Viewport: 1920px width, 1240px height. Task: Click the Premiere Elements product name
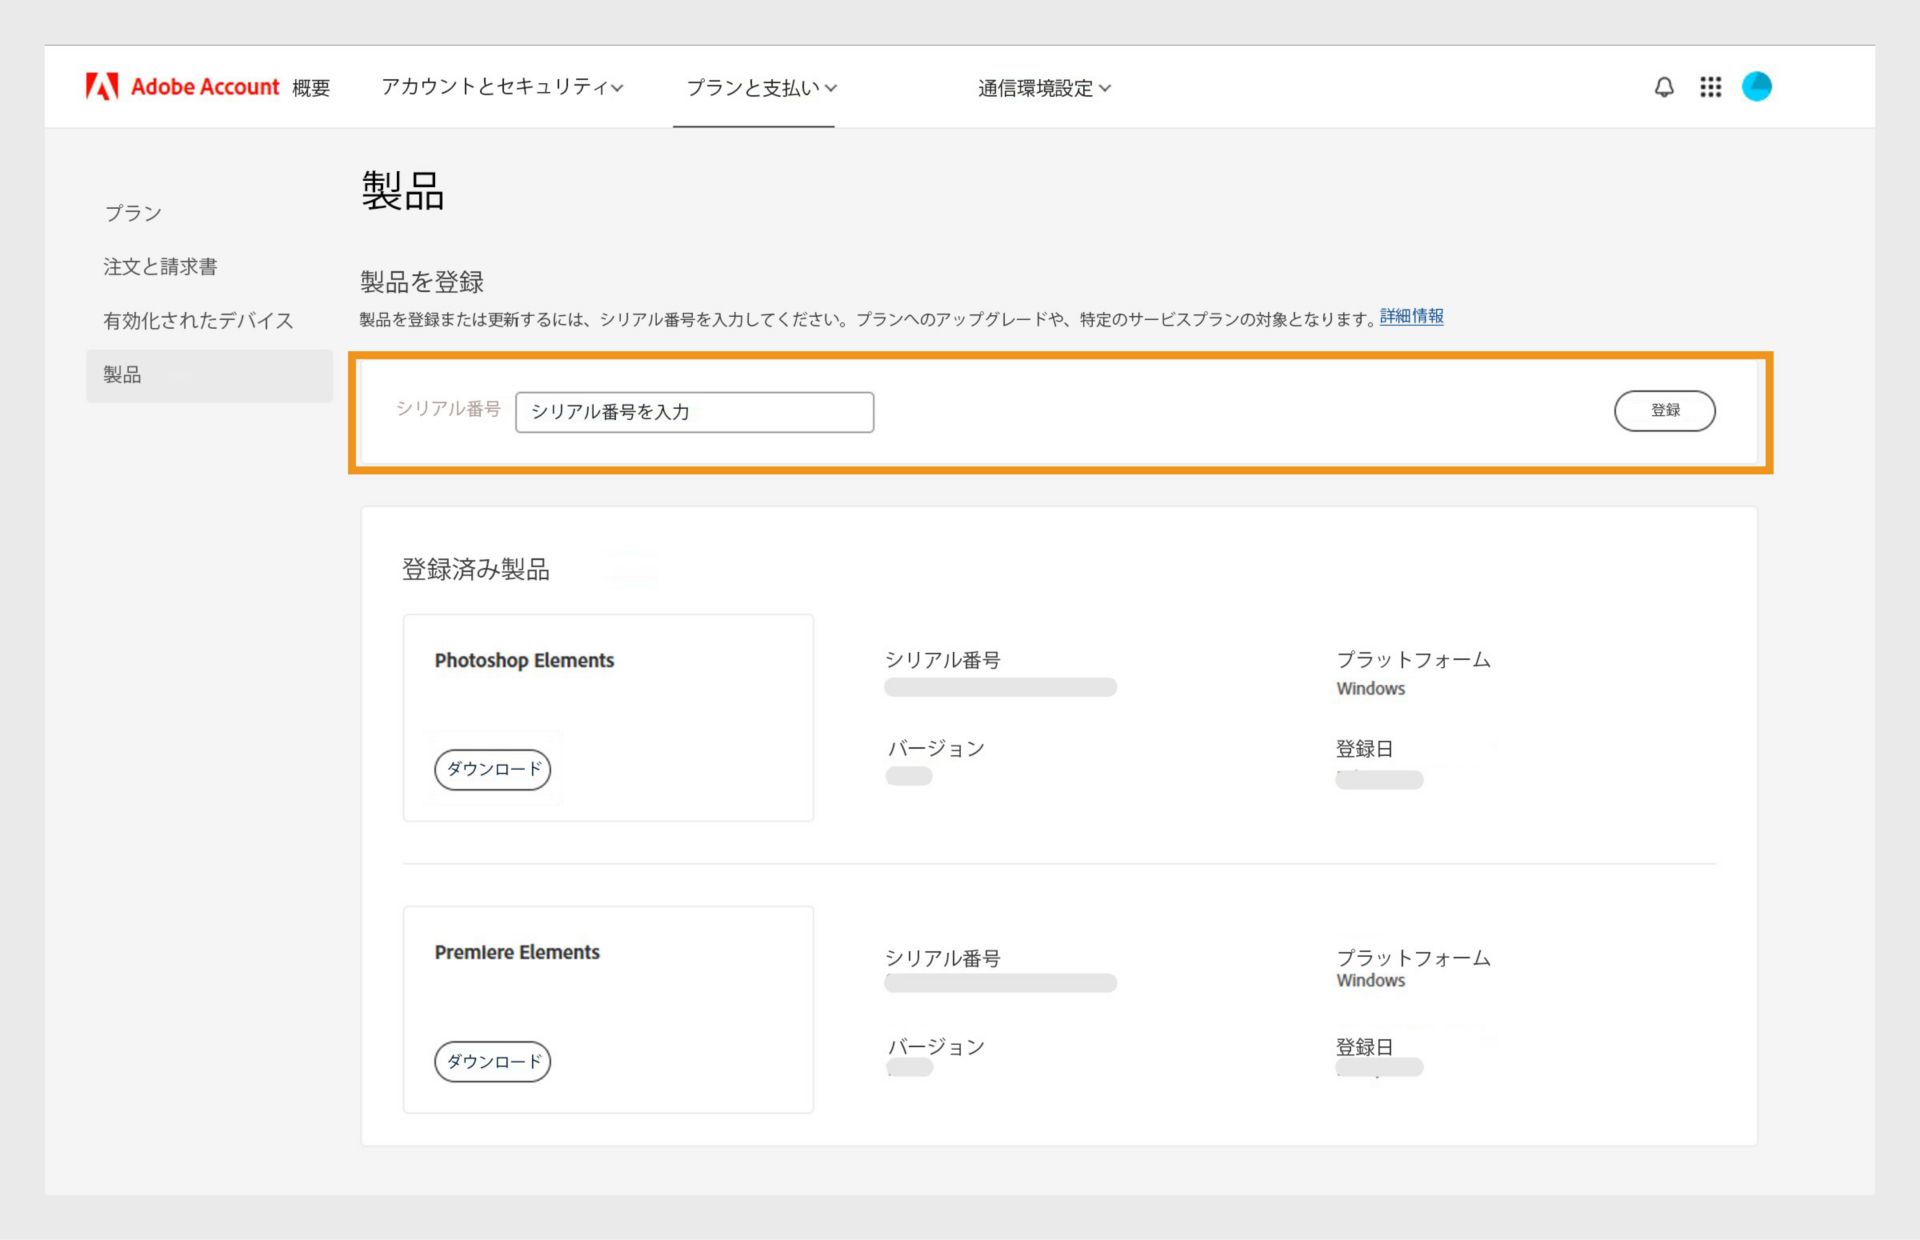click(517, 953)
